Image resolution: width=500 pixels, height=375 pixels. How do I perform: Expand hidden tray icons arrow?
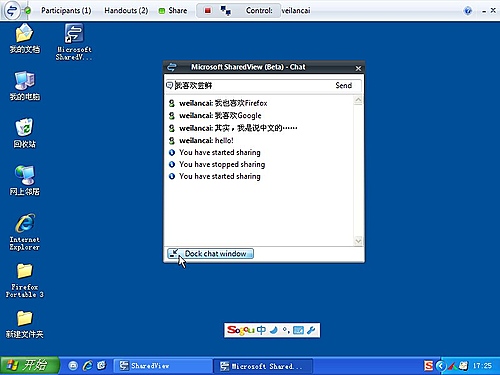(441, 366)
